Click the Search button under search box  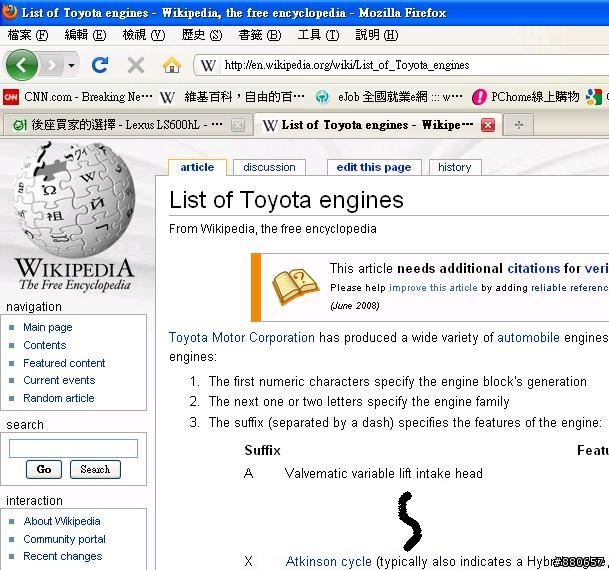[95, 469]
